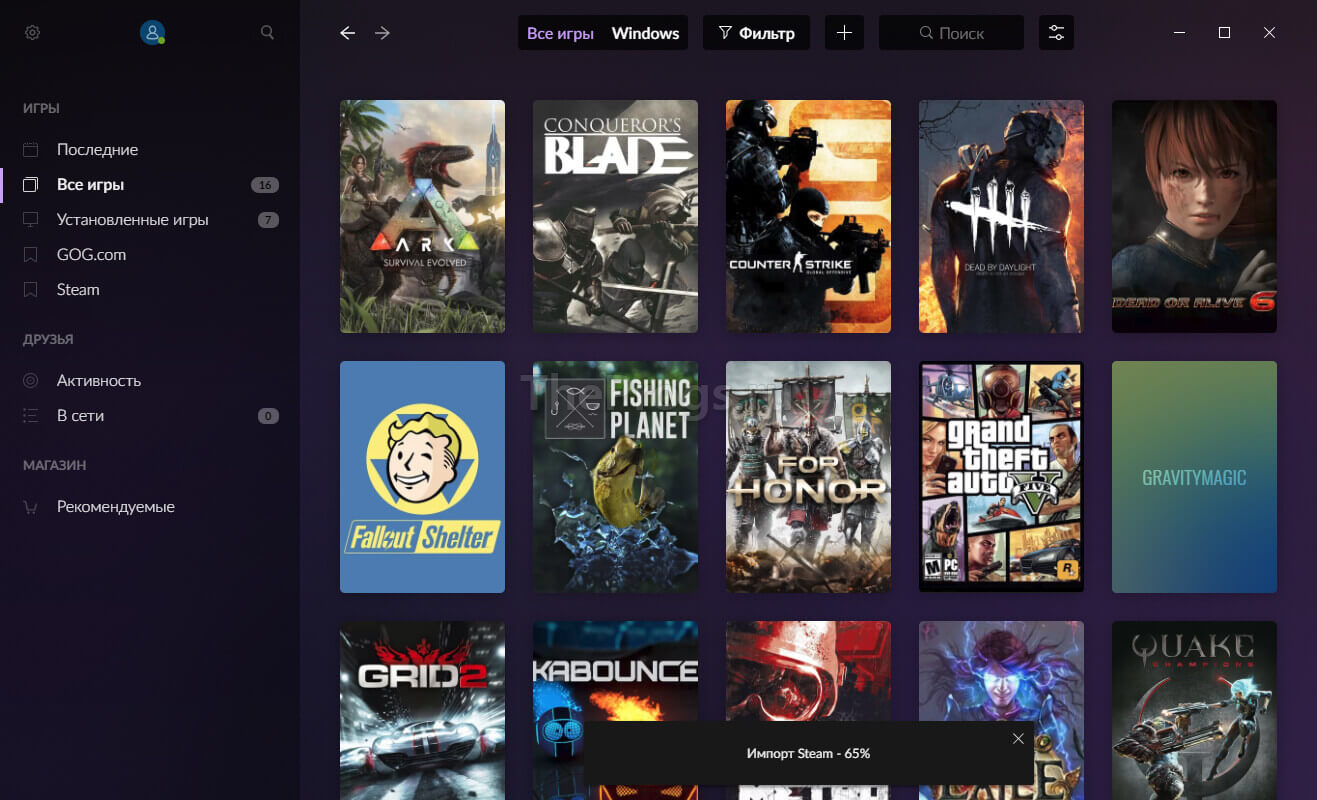Click the 7 installed count badge

[x=268, y=220]
